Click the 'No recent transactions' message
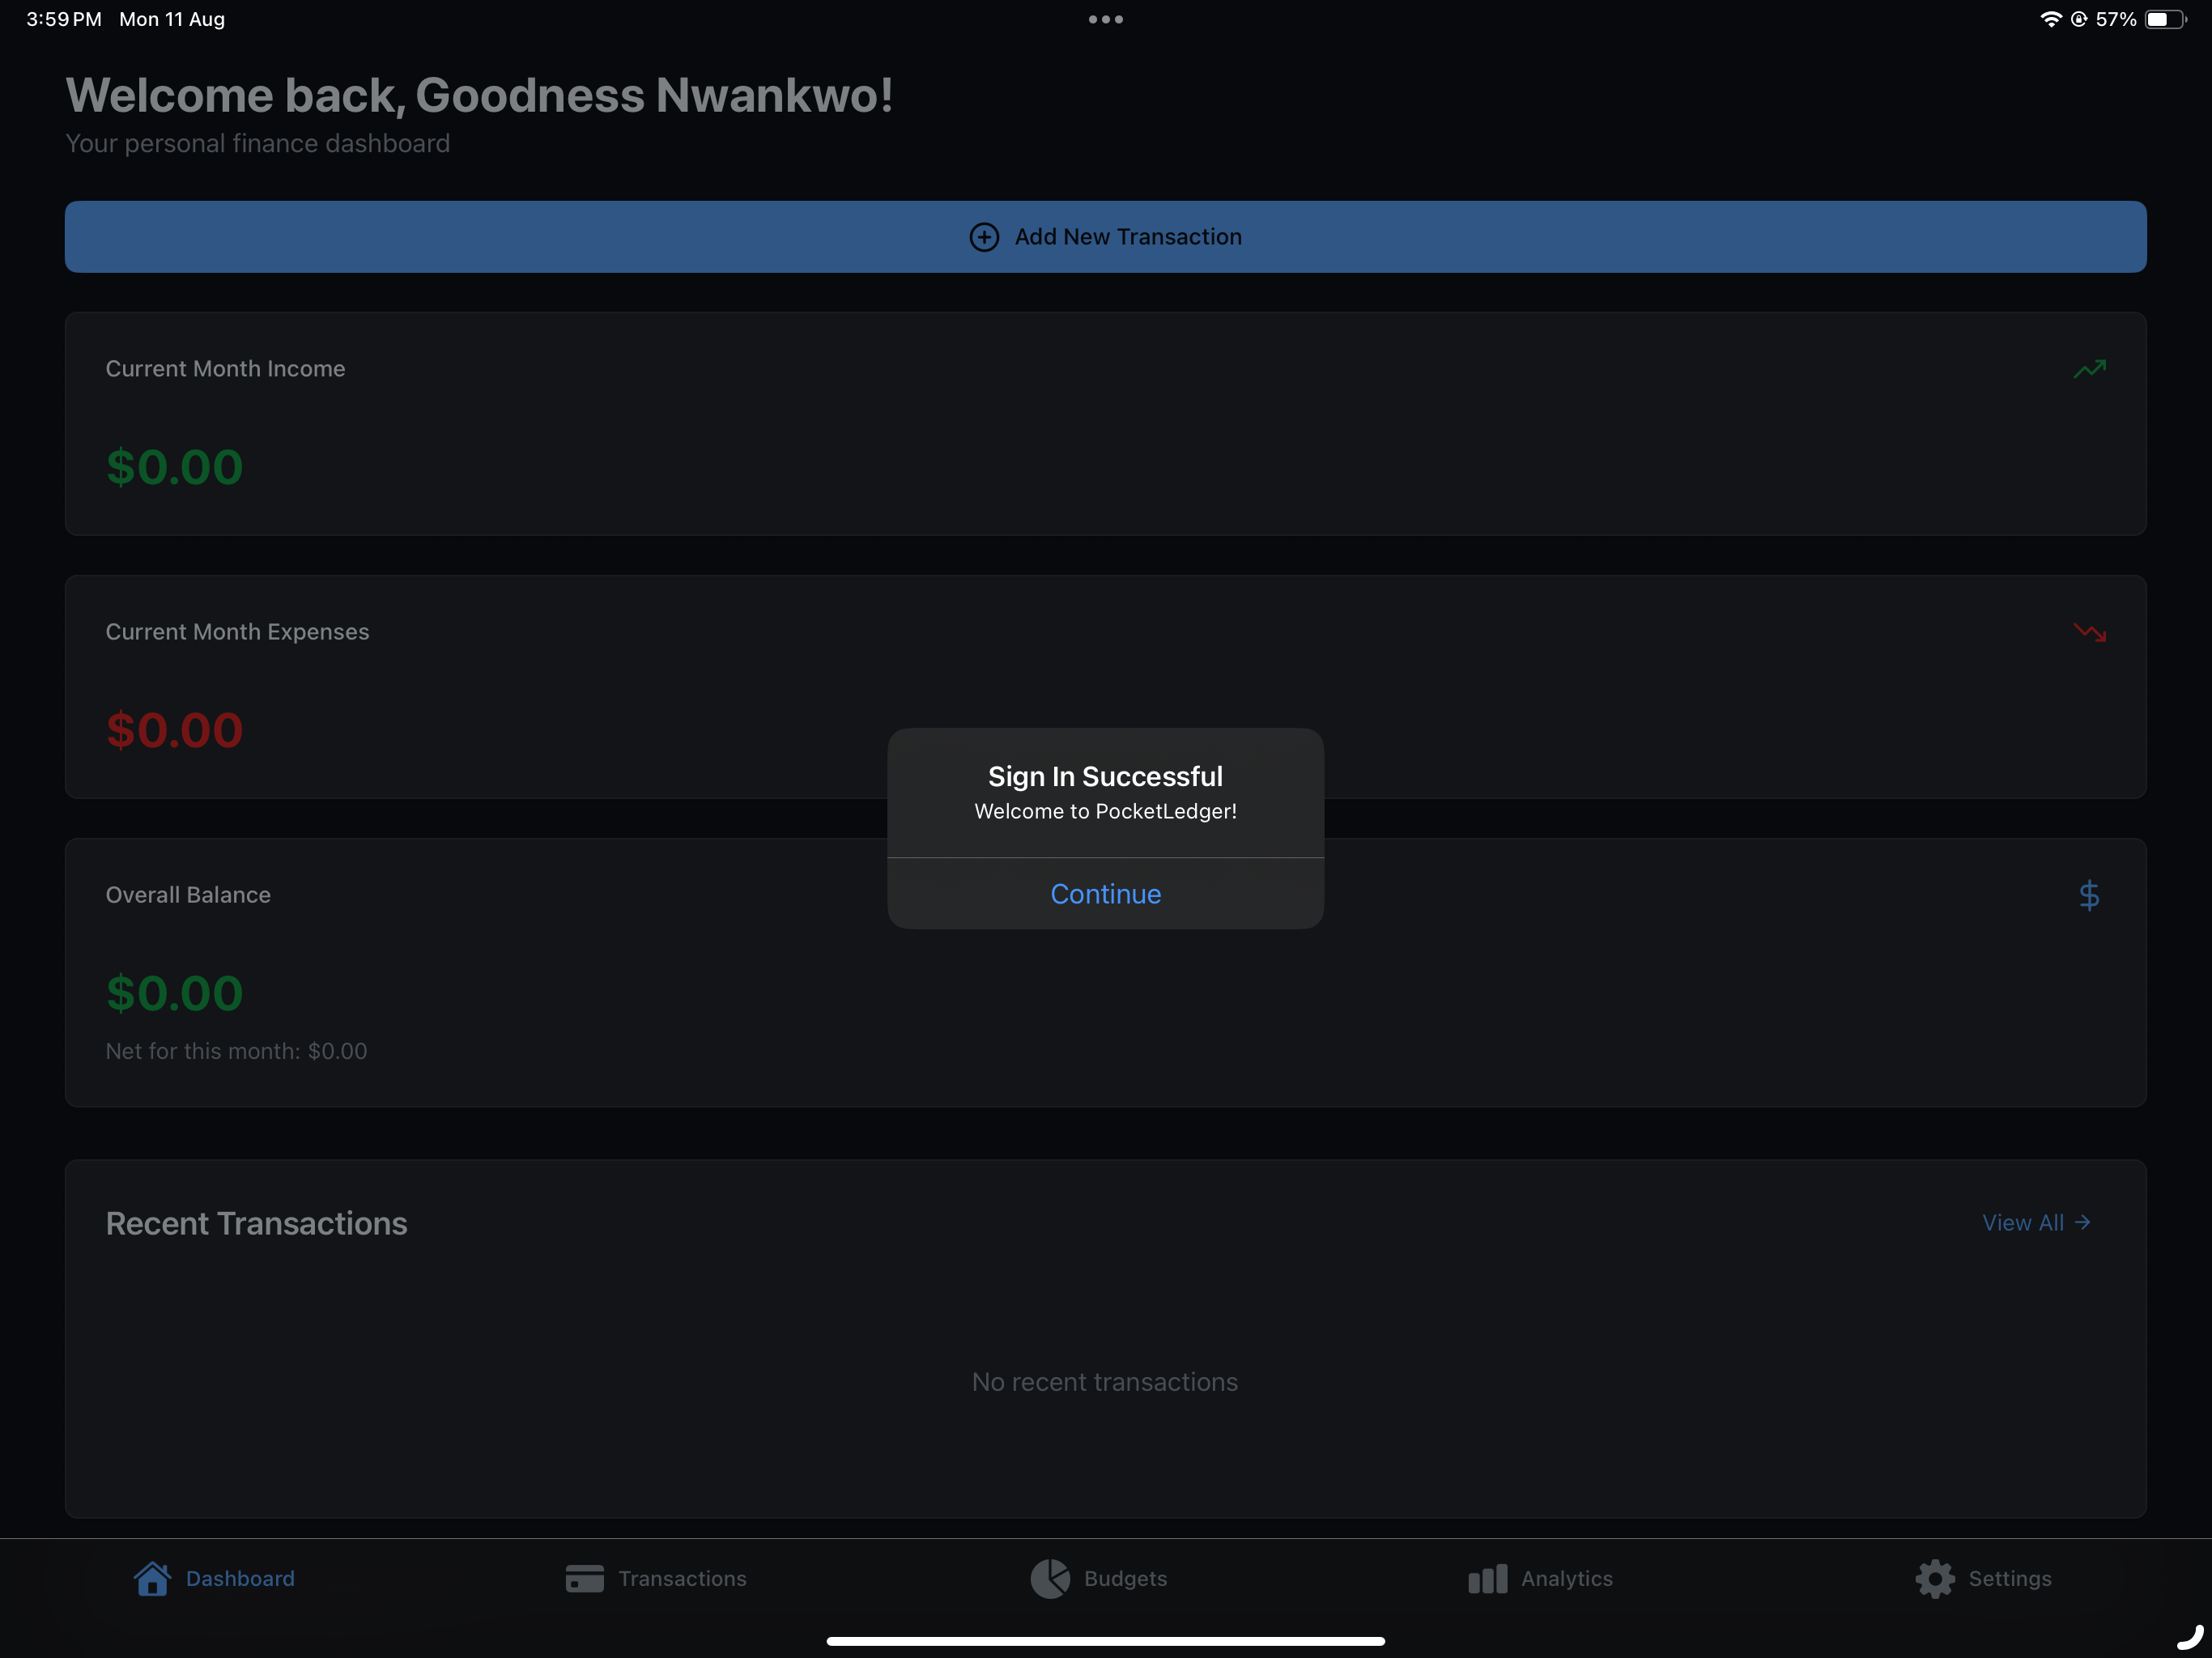The height and width of the screenshot is (1658, 2212). pos(1105,1382)
